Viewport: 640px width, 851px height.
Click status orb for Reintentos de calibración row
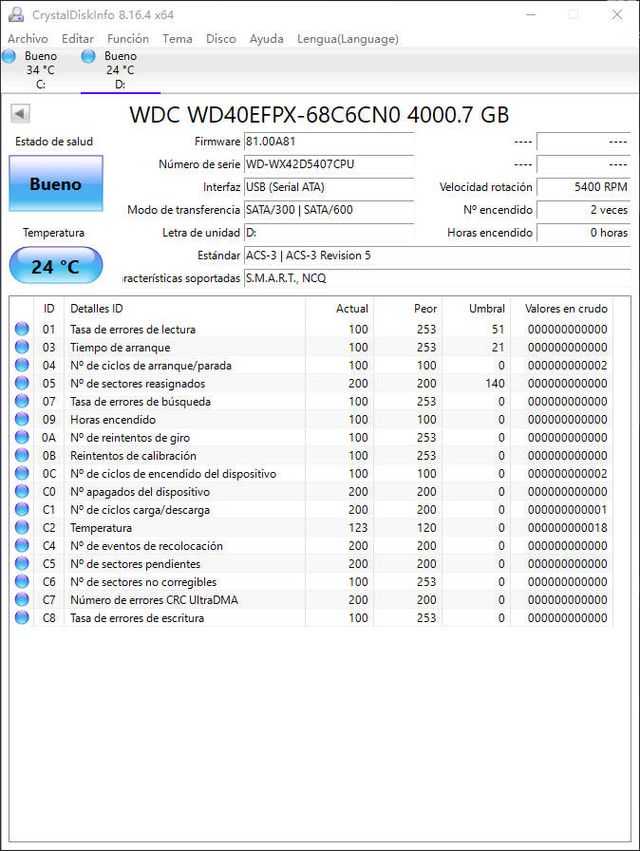pos(22,455)
